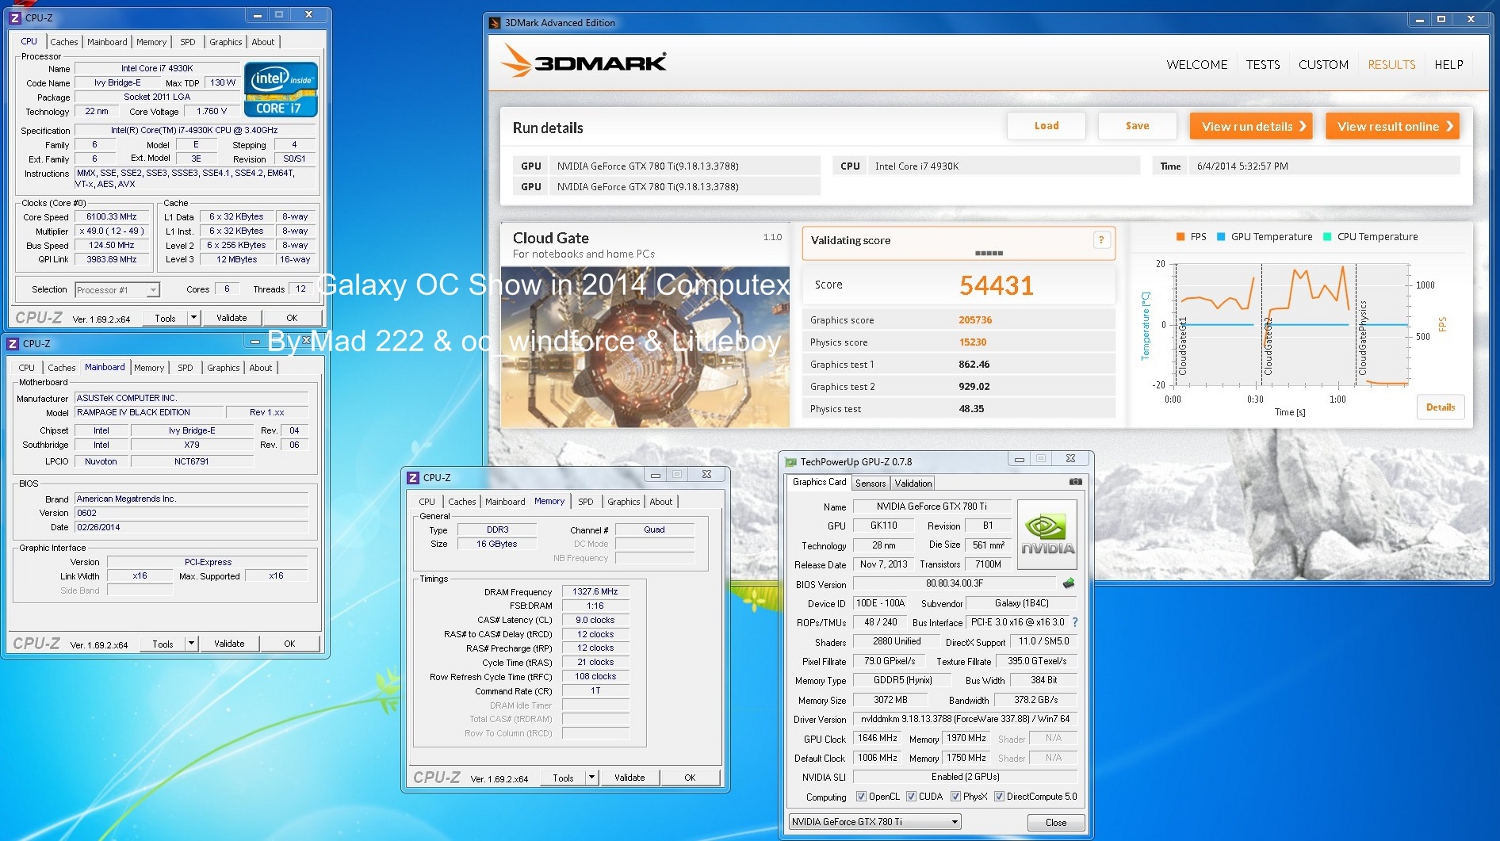Click the bus interface question mark in GPU-Z
1500x841 pixels.
(1075, 622)
